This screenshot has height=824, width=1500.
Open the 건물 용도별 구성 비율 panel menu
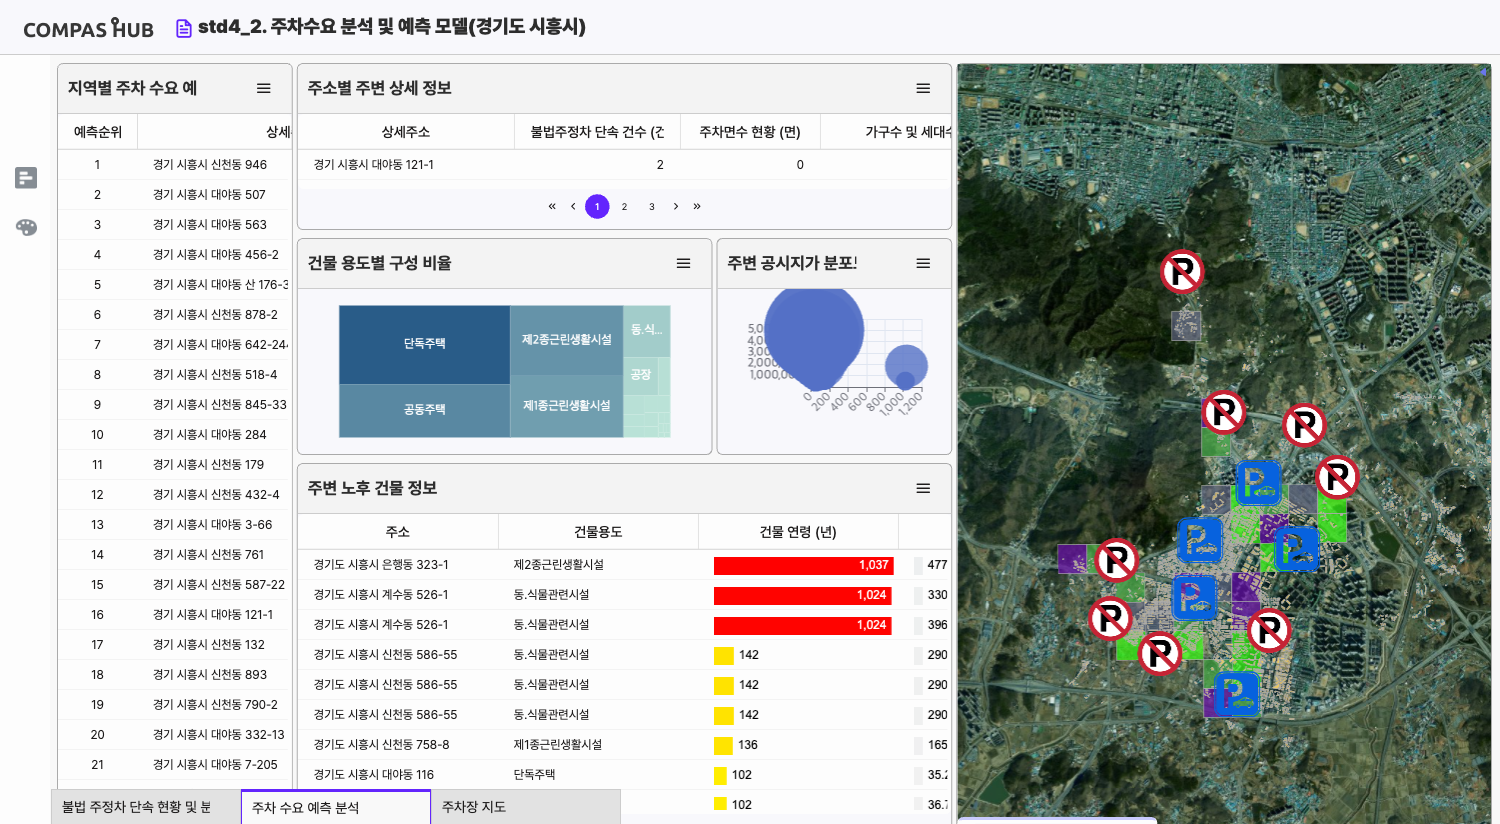[x=683, y=263]
